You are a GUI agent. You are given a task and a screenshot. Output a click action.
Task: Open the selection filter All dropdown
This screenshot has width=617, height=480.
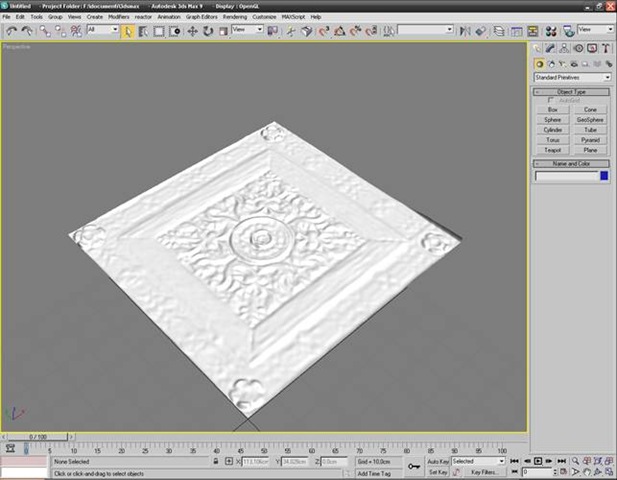(x=102, y=30)
